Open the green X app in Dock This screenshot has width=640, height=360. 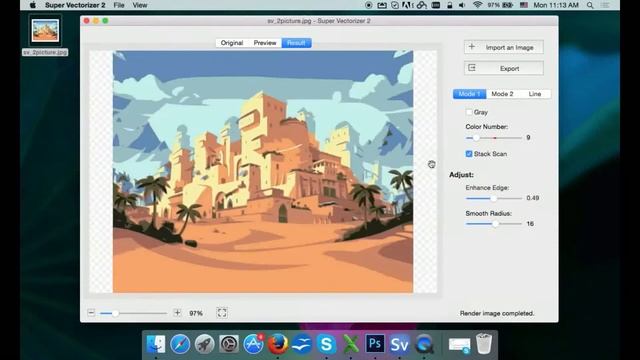351,344
